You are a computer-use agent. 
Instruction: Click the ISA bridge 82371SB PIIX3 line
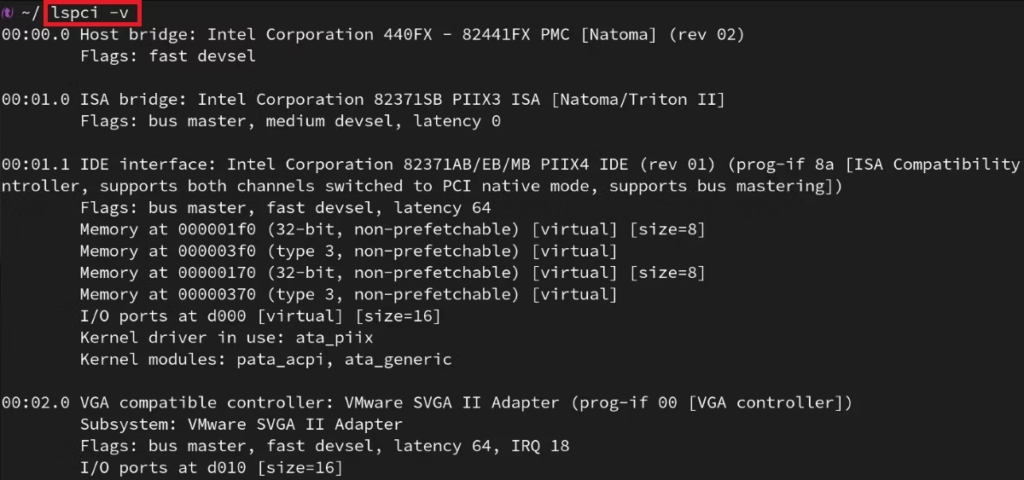tap(363, 100)
